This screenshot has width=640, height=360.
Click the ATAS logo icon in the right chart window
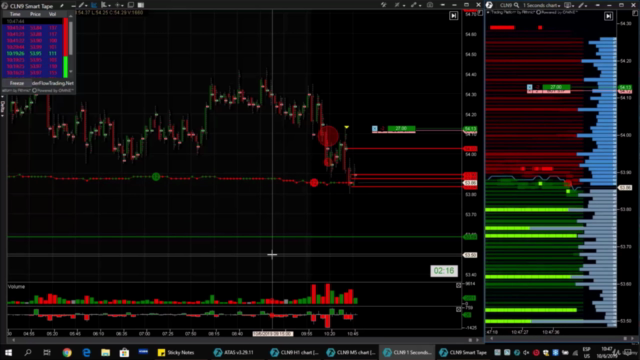[x=489, y=5]
